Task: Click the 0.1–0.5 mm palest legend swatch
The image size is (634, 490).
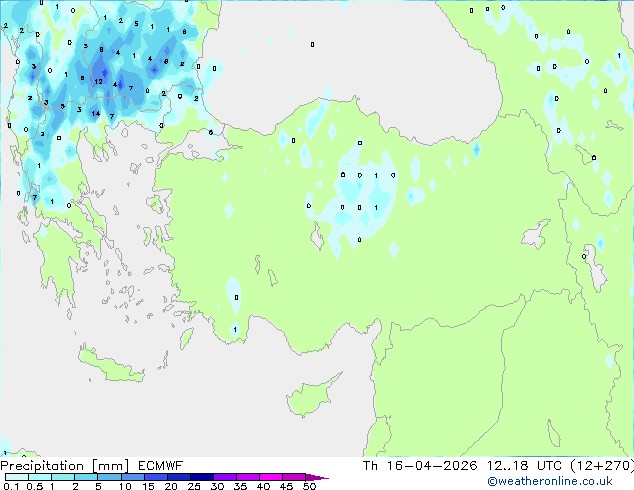Action: point(17,477)
